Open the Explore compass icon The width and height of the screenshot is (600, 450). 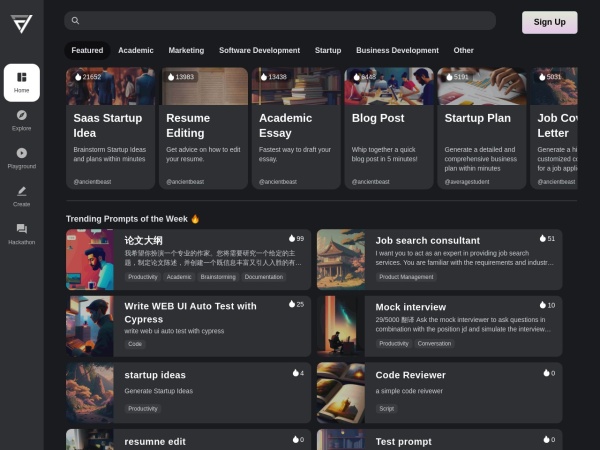[x=22, y=116]
